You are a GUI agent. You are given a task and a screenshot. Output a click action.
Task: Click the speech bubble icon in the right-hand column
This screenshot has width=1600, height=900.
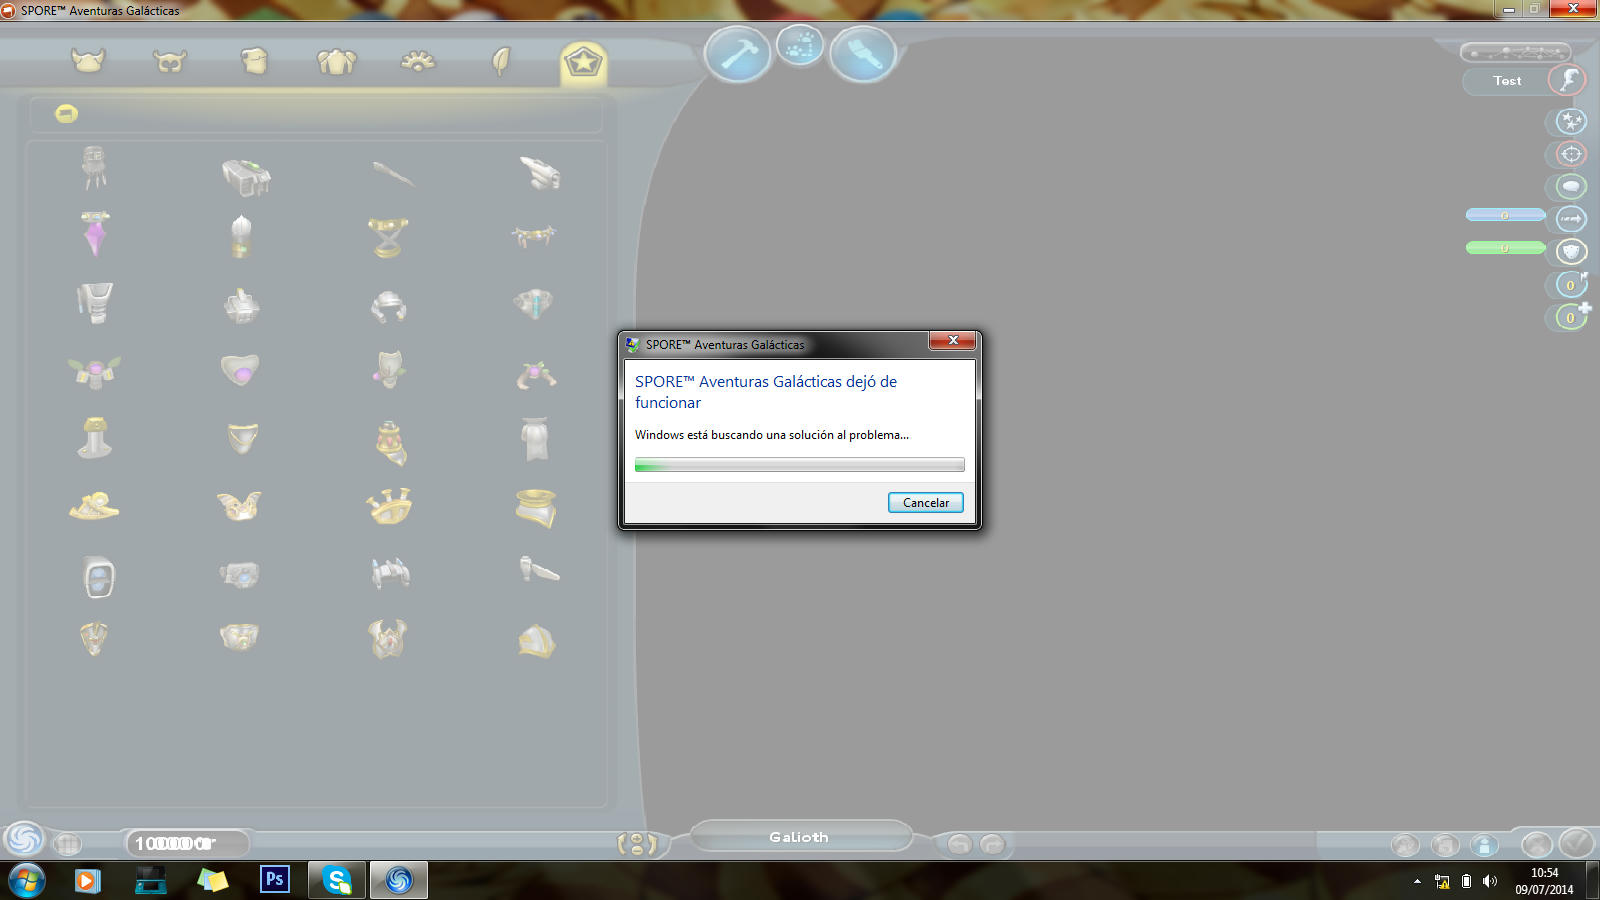tap(1571, 186)
